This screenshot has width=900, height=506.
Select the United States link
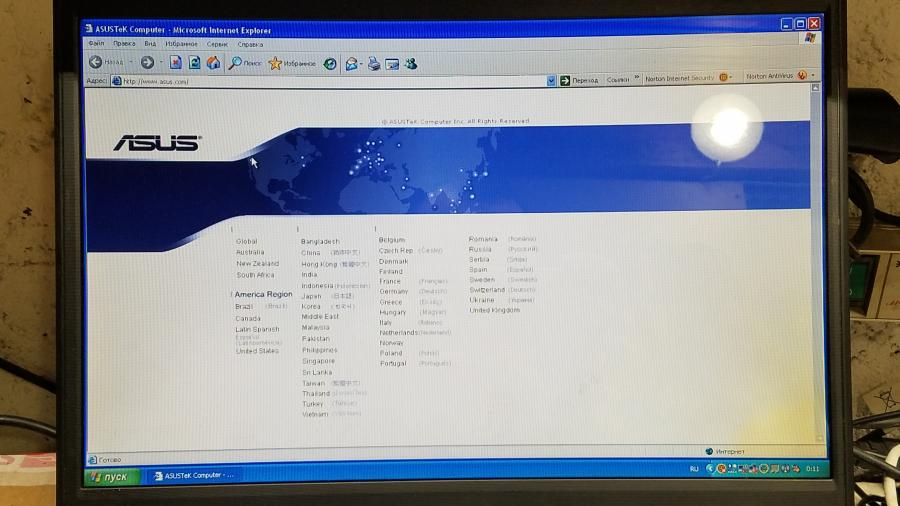(257, 351)
